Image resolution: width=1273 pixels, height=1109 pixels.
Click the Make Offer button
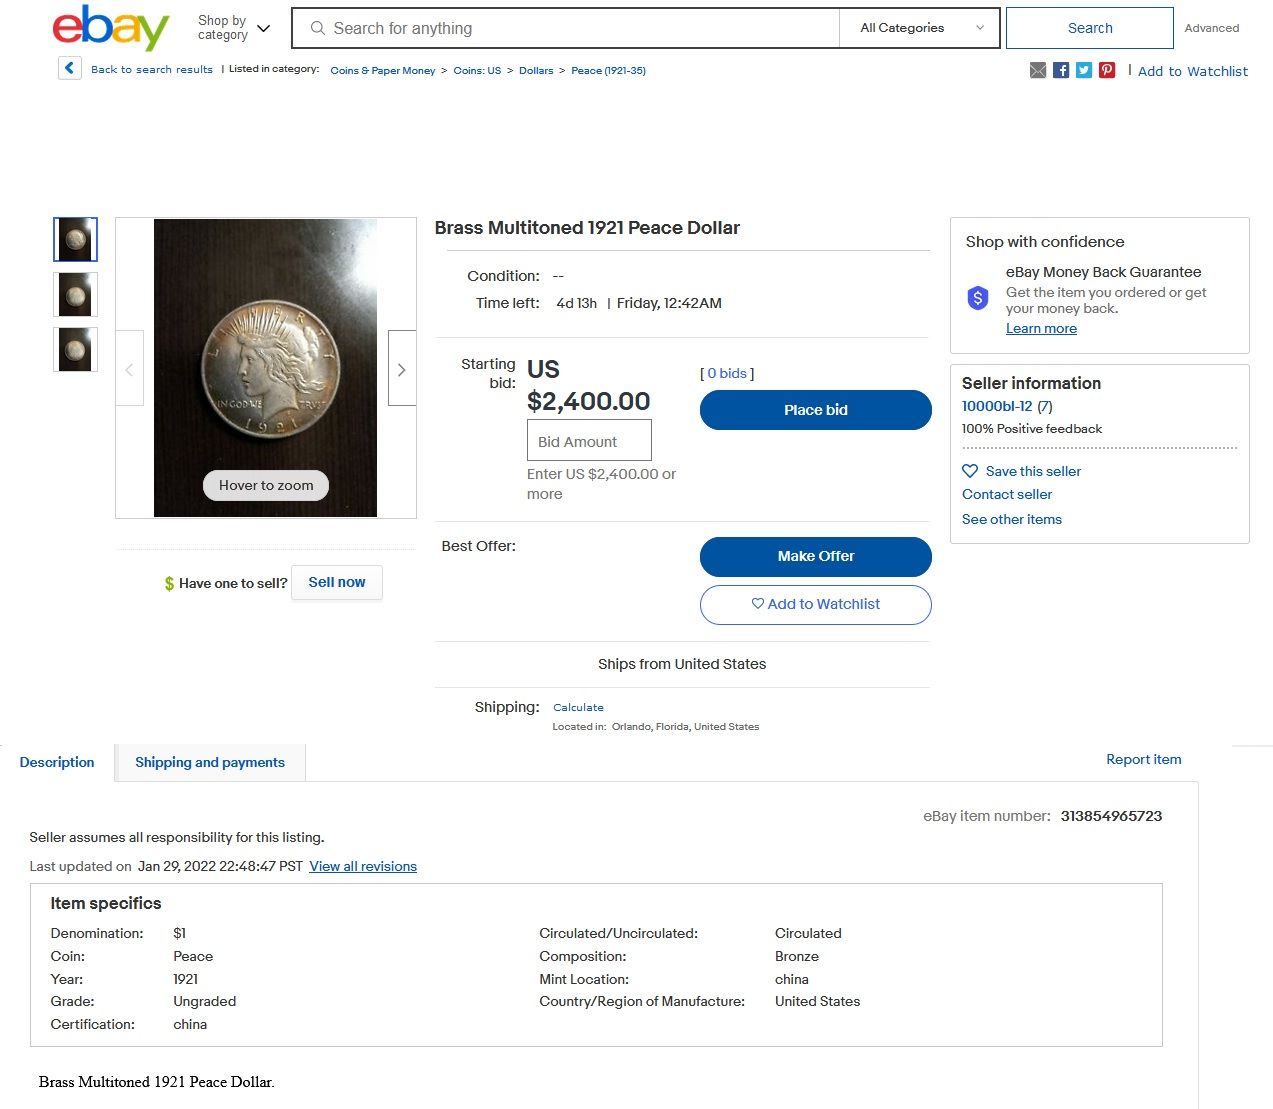(x=816, y=556)
